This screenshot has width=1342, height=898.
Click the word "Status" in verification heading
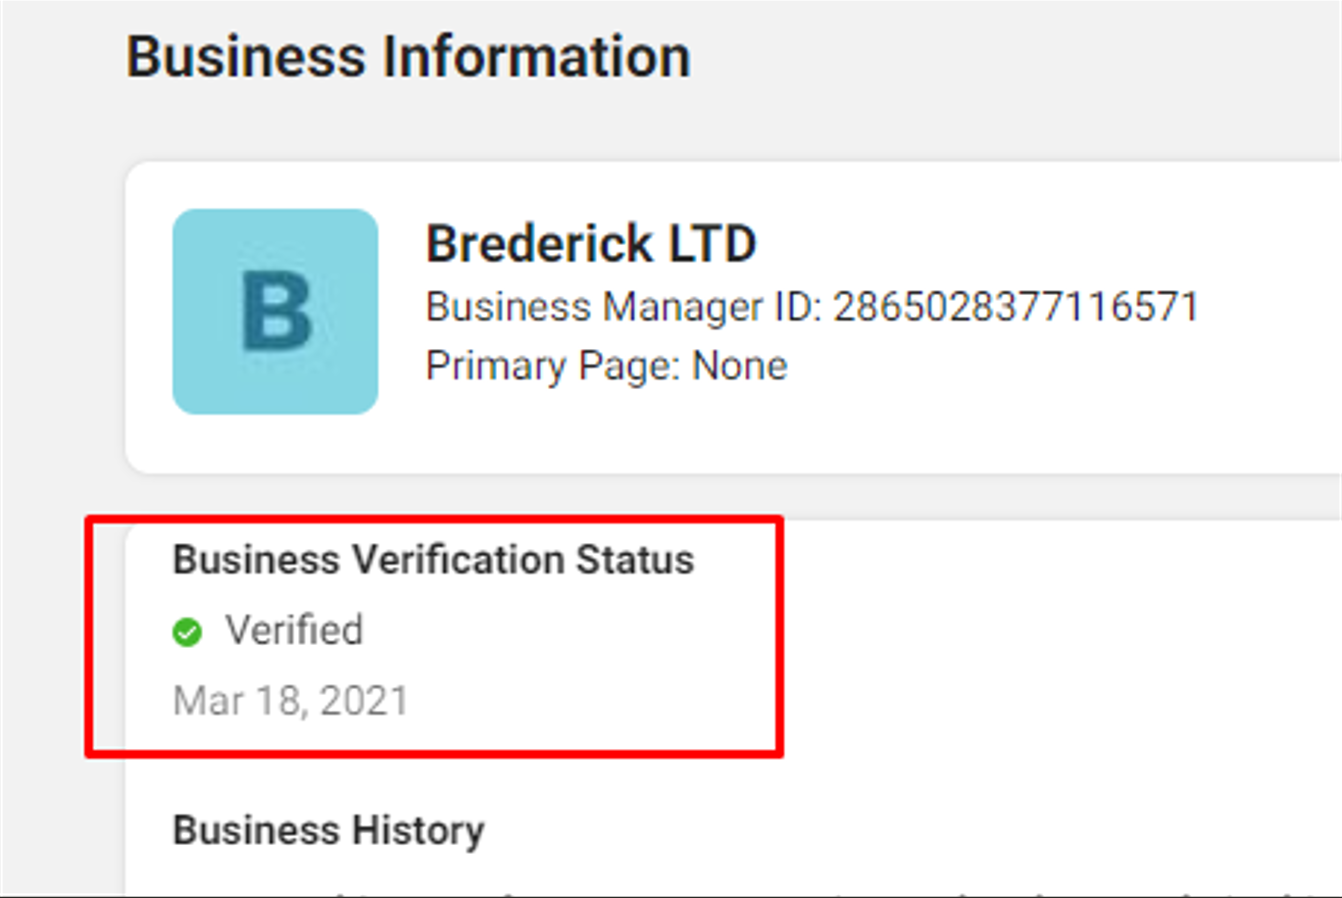click(634, 560)
